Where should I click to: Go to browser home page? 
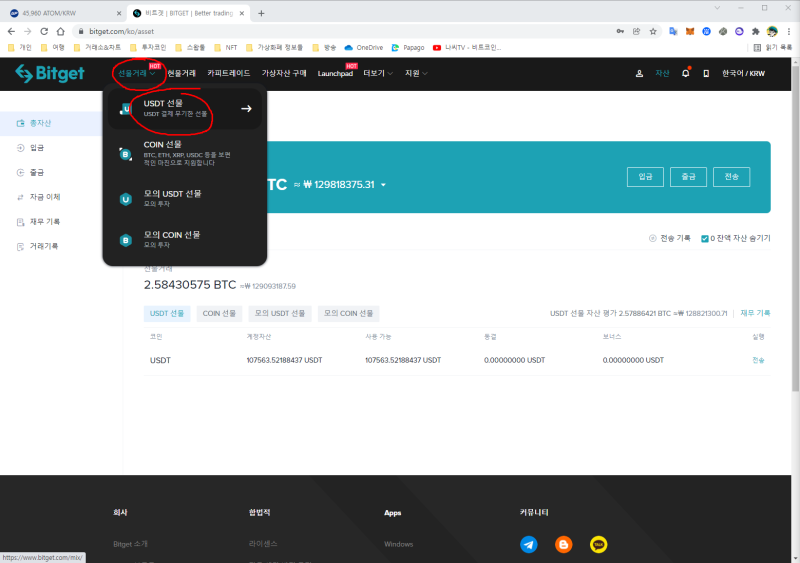pos(61,32)
